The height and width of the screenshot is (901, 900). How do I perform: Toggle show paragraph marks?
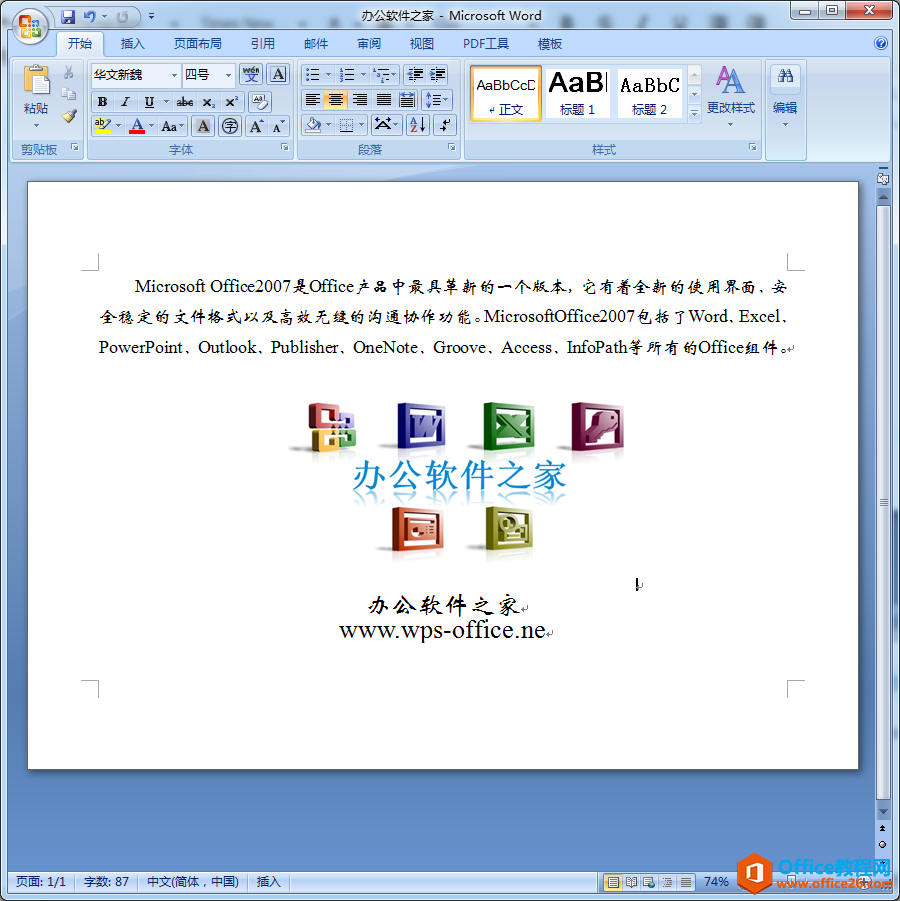pyautogui.click(x=445, y=125)
